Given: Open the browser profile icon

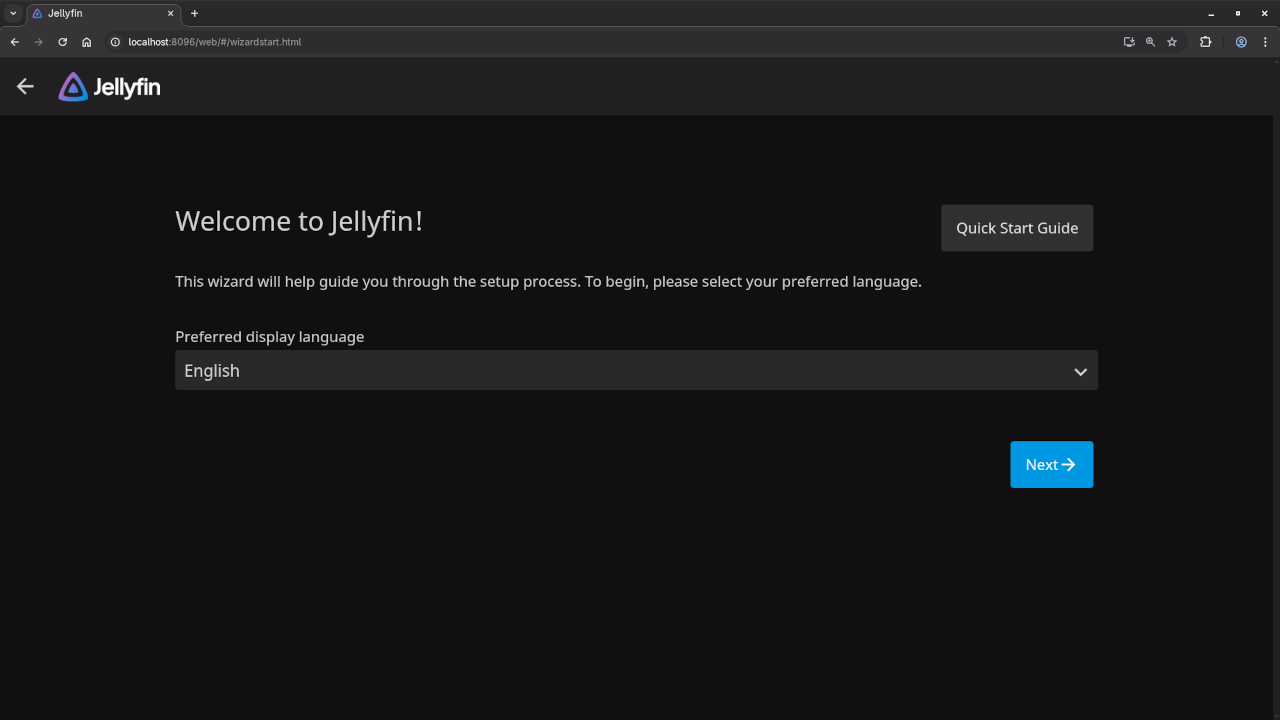Looking at the screenshot, I should point(1241,42).
